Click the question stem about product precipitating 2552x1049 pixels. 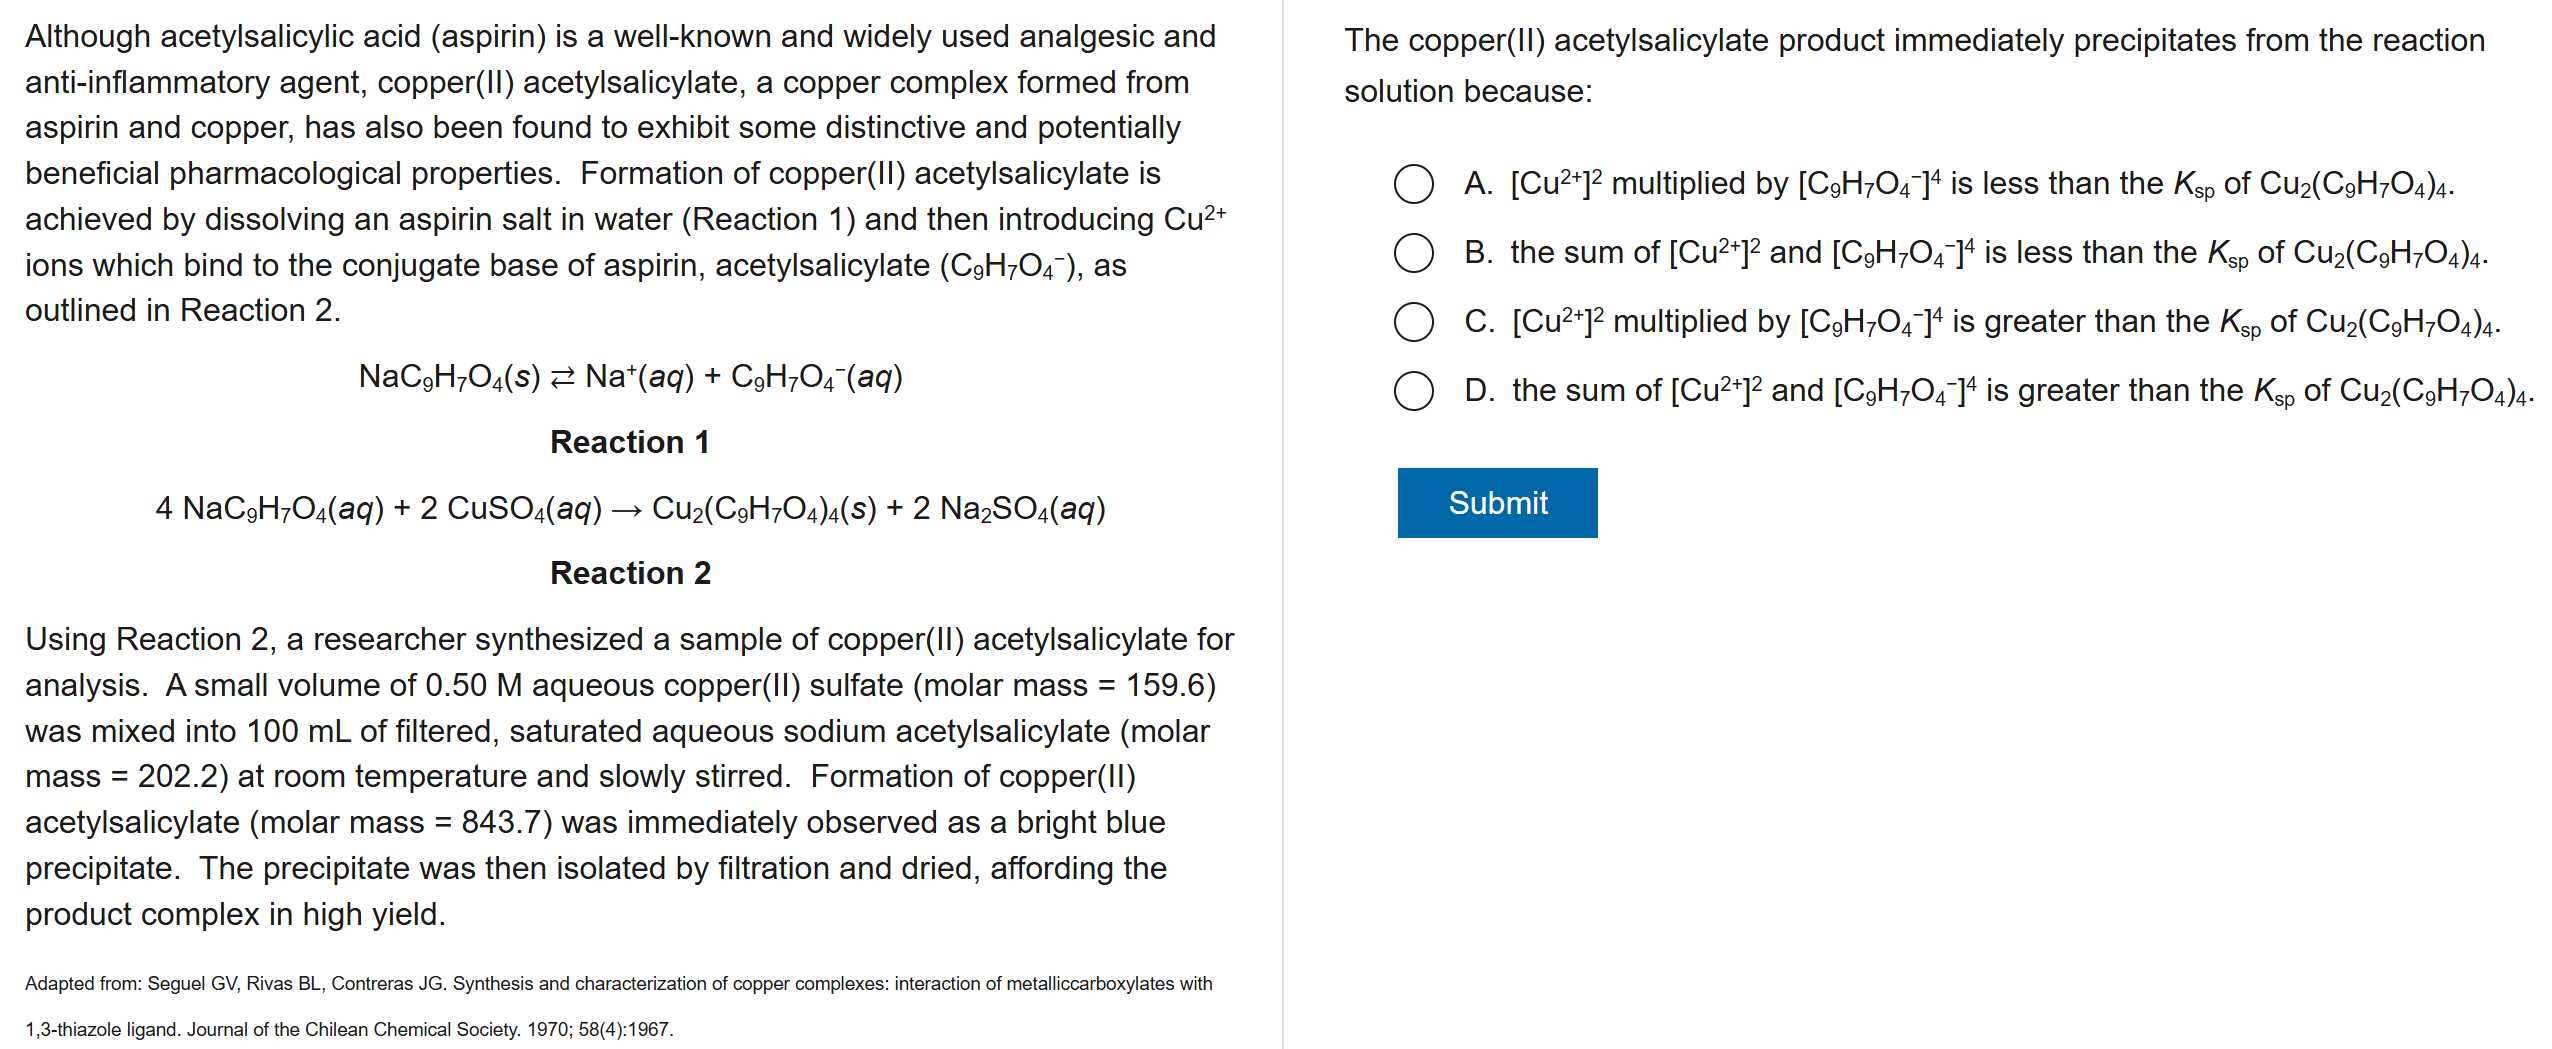[x=1913, y=41]
